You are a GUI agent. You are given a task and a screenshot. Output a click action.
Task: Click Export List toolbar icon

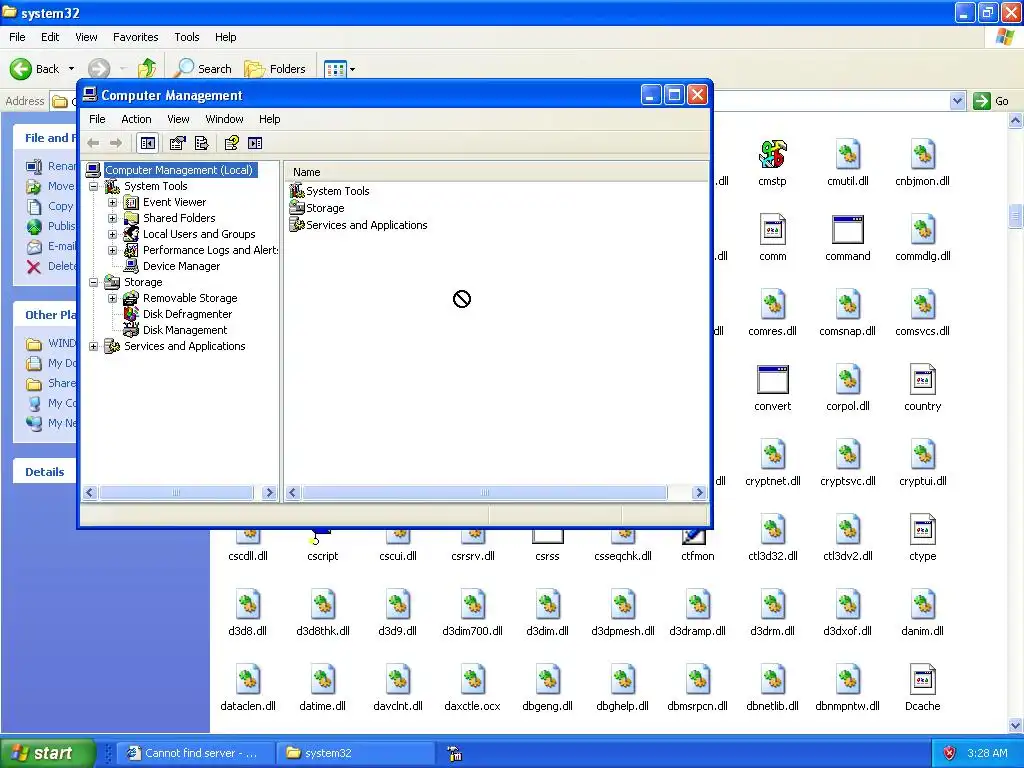[202, 143]
